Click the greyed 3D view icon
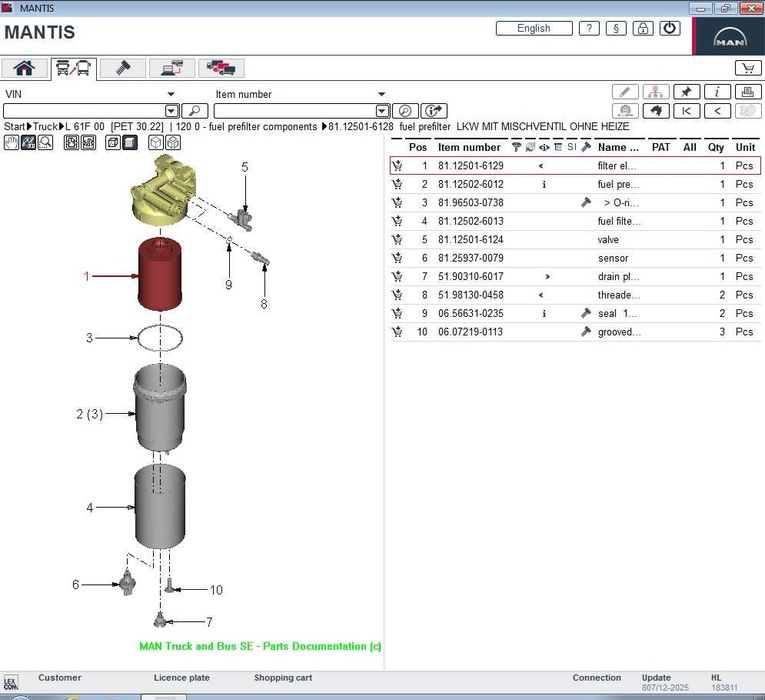This screenshot has width=765, height=700. tap(747, 111)
